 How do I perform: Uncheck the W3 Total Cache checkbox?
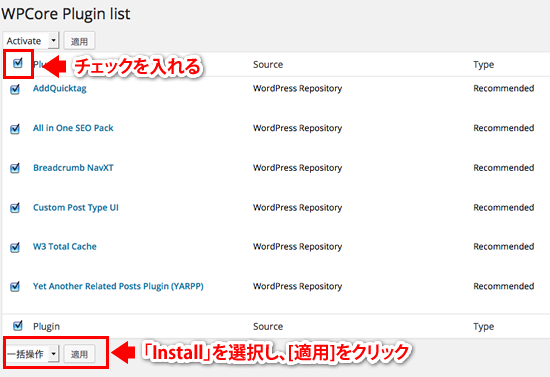coord(15,248)
